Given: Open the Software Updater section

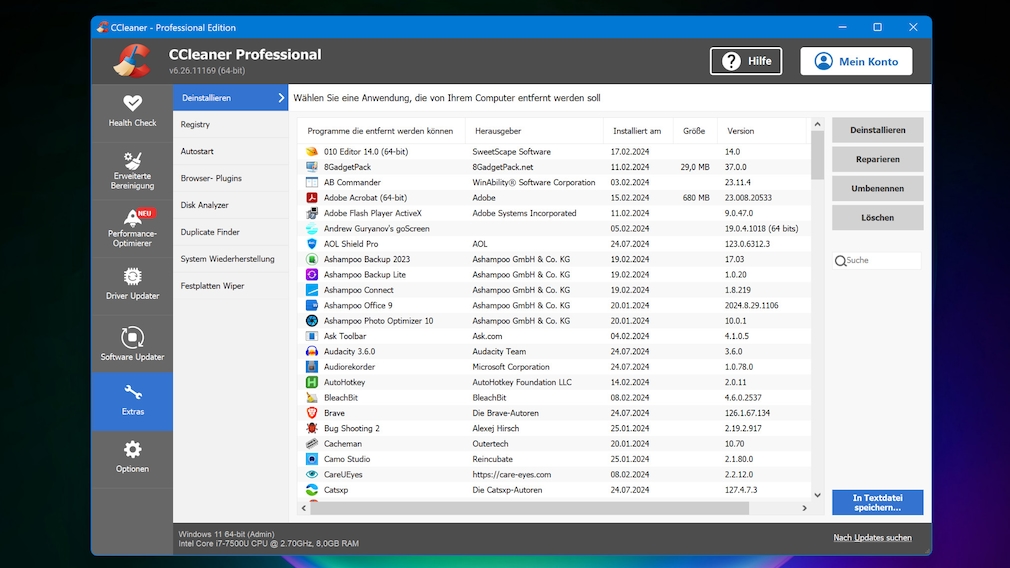Looking at the screenshot, I should tap(132, 345).
